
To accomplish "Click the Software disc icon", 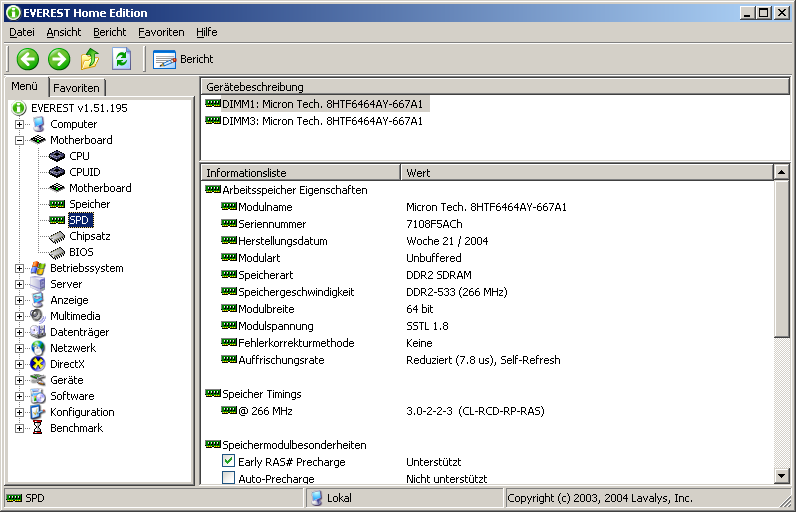I will tap(38, 396).
